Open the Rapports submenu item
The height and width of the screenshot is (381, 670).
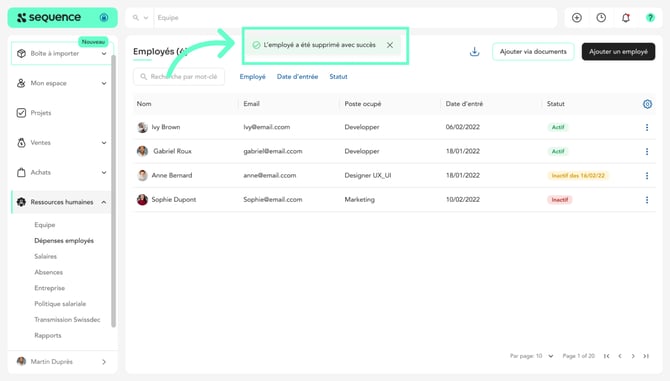click(48, 335)
